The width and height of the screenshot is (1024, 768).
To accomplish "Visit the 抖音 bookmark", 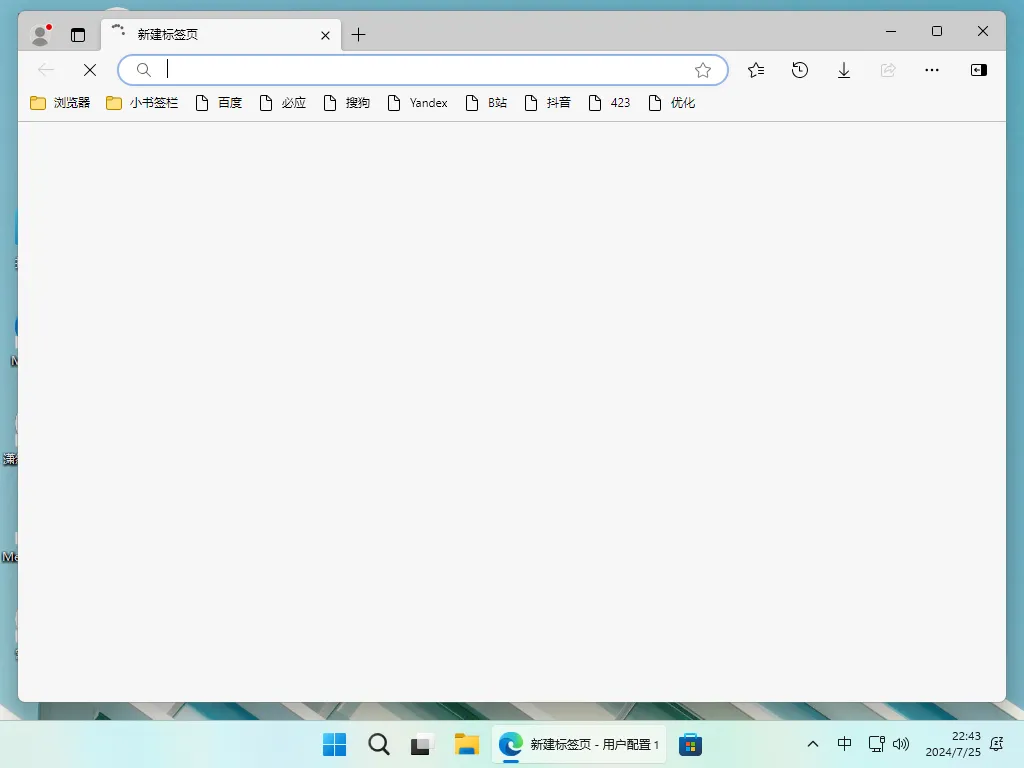I will pyautogui.click(x=548, y=102).
